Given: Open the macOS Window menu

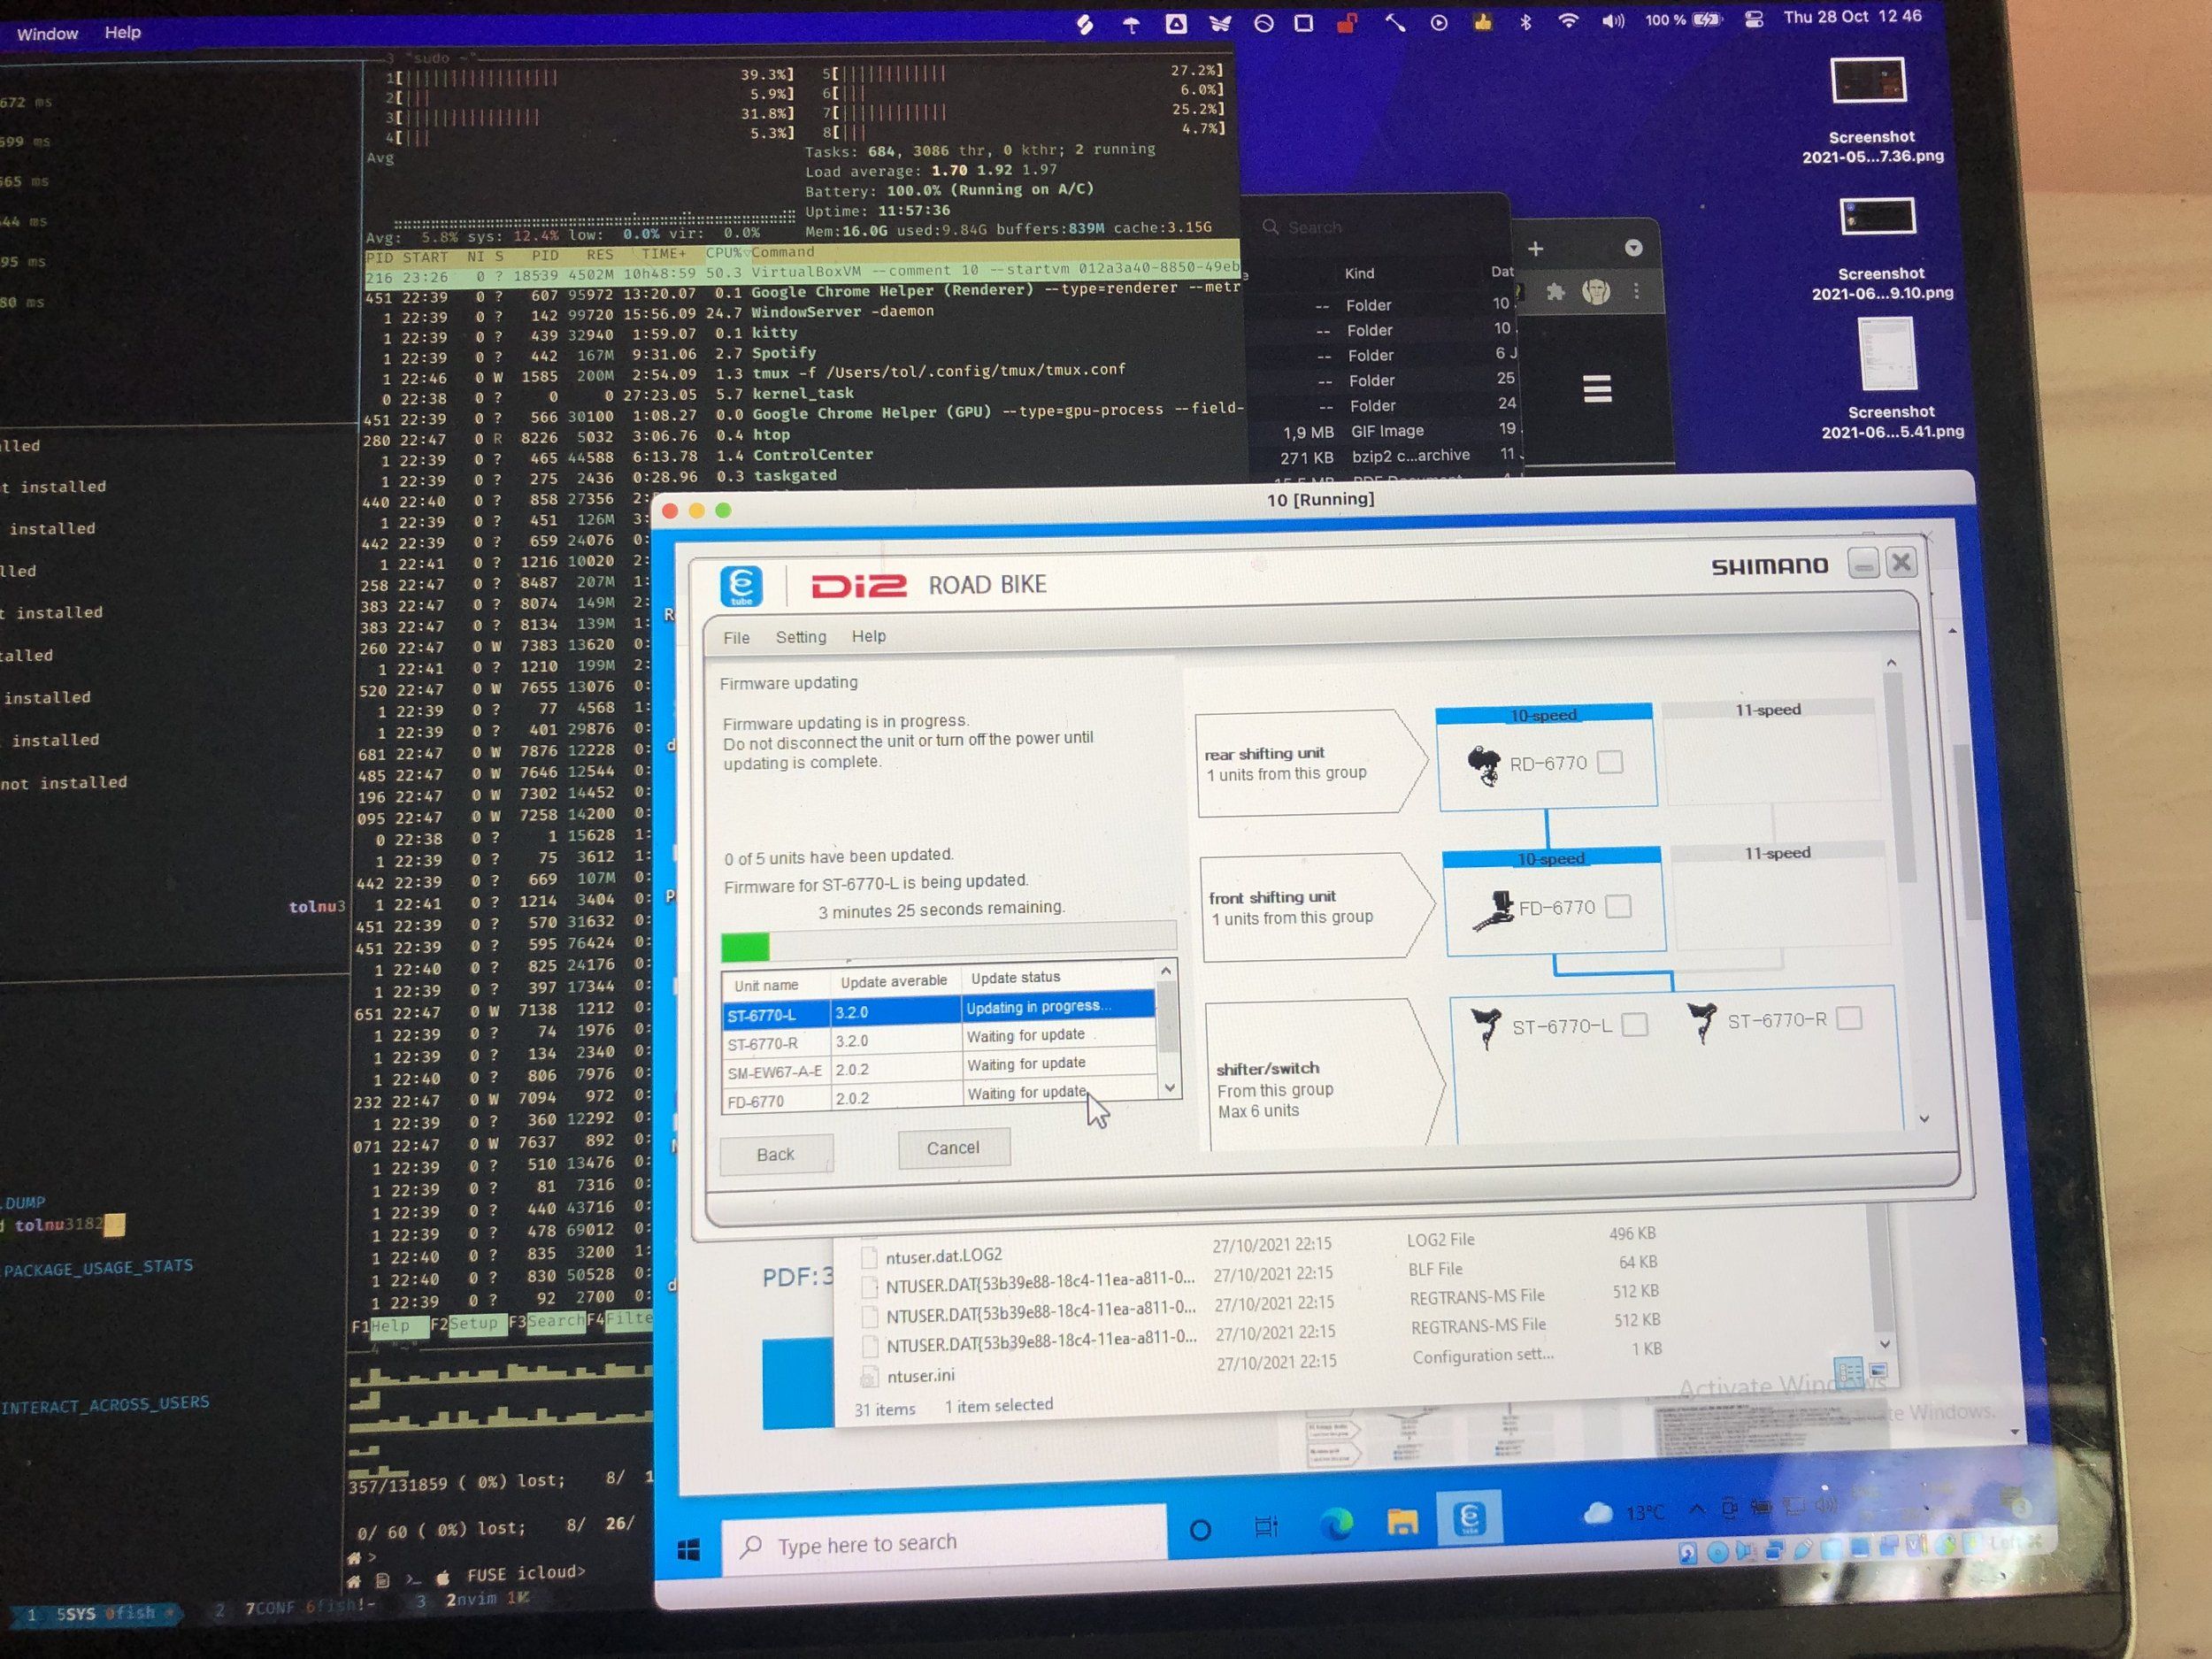Looking at the screenshot, I should (47, 34).
